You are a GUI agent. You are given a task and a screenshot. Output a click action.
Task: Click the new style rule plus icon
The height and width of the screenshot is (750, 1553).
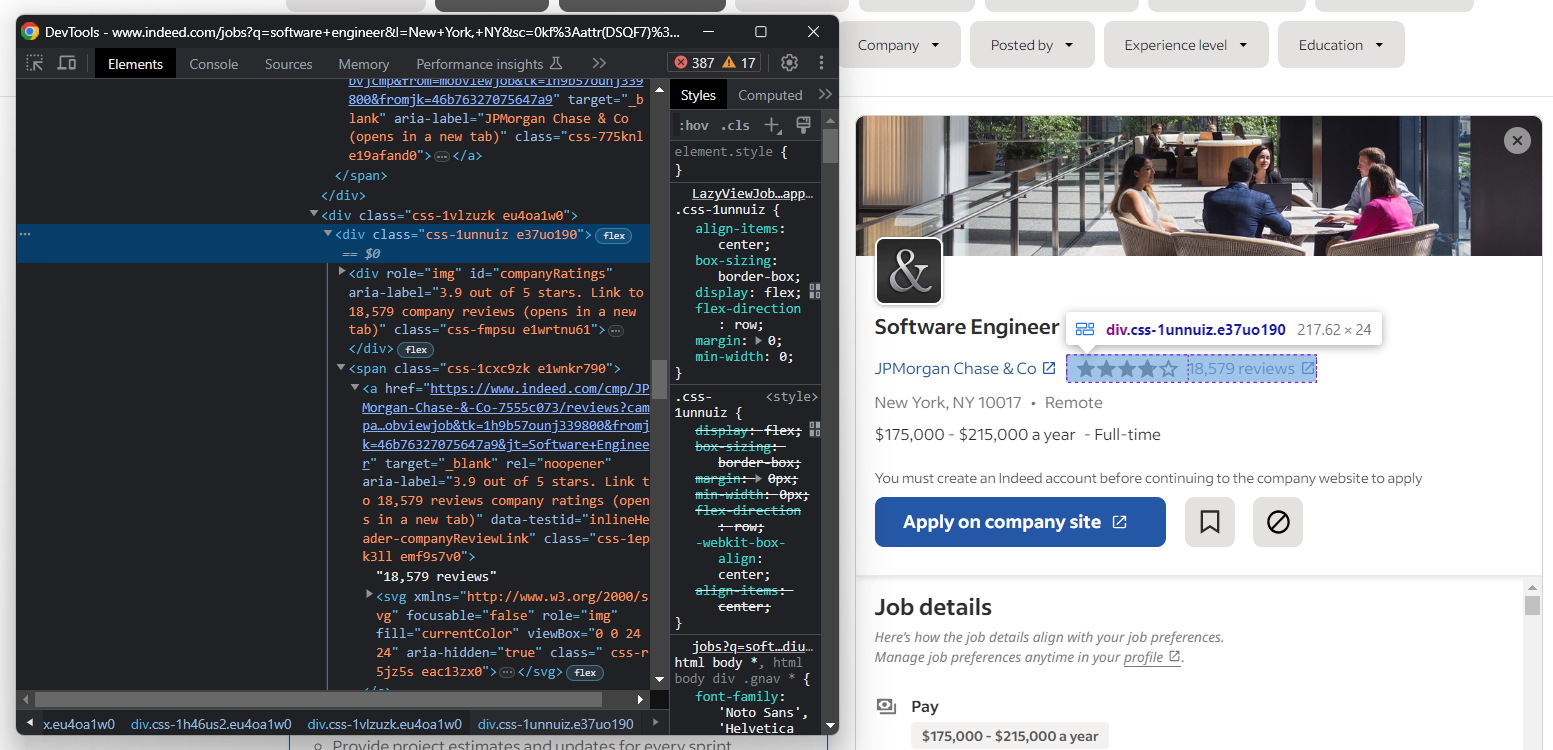point(771,125)
